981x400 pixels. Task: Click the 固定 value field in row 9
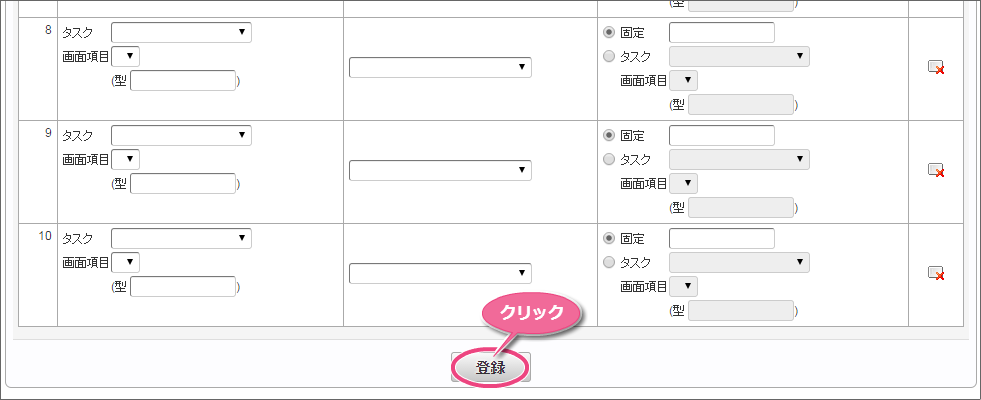pyautogui.click(x=722, y=135)
